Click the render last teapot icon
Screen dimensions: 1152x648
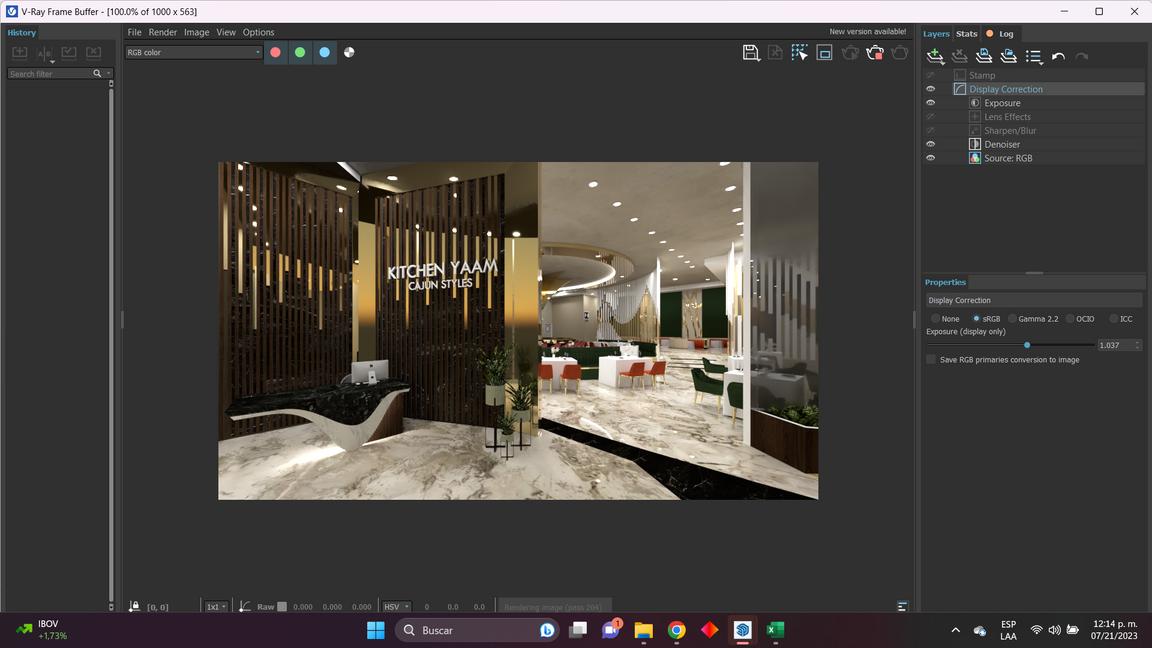coord(899,53)
